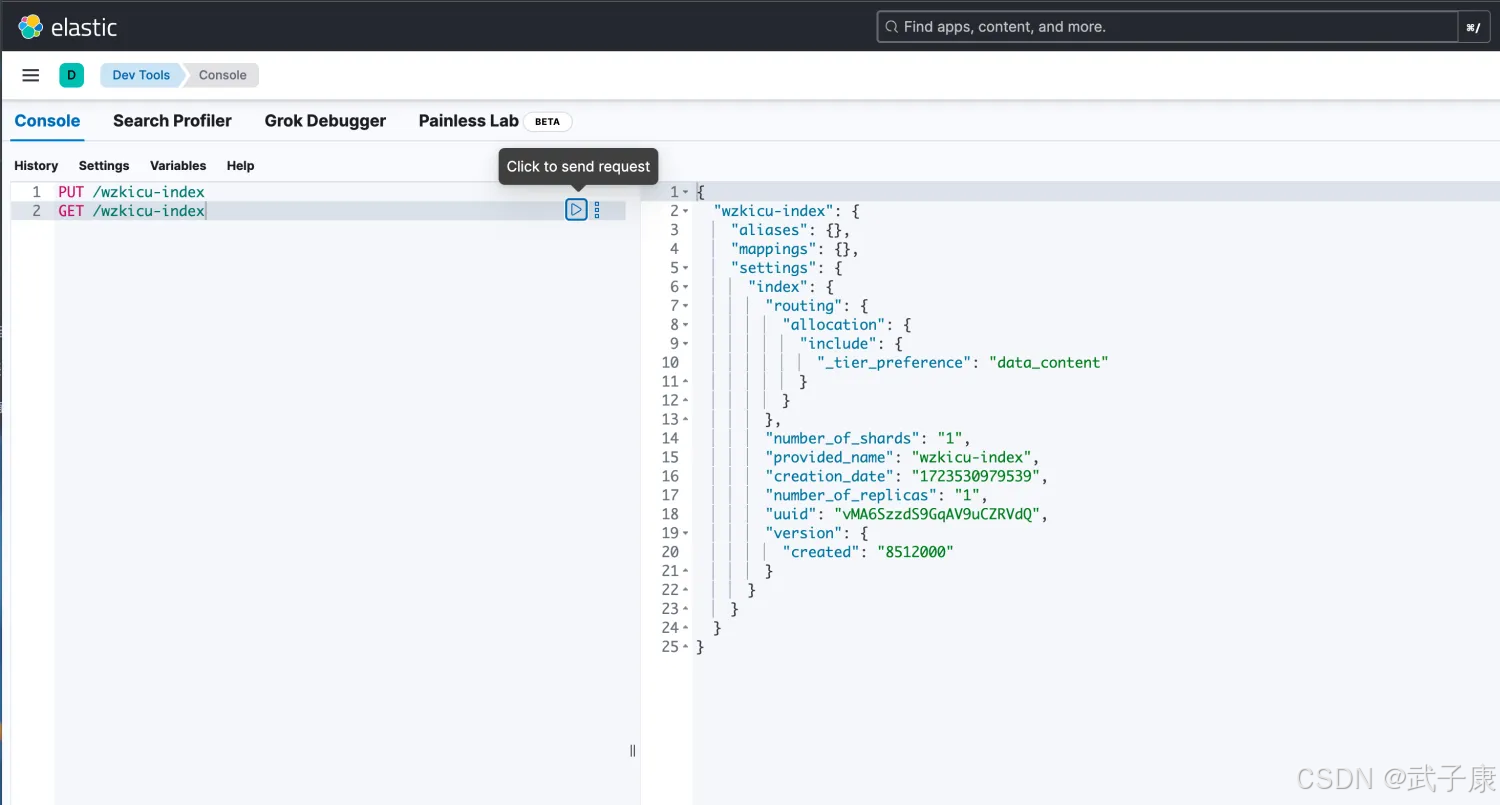The width and height of the screenshot is (1500, 805).
Task: Click the BETA badge beside Painless Lab
Action: click(547, 121)
